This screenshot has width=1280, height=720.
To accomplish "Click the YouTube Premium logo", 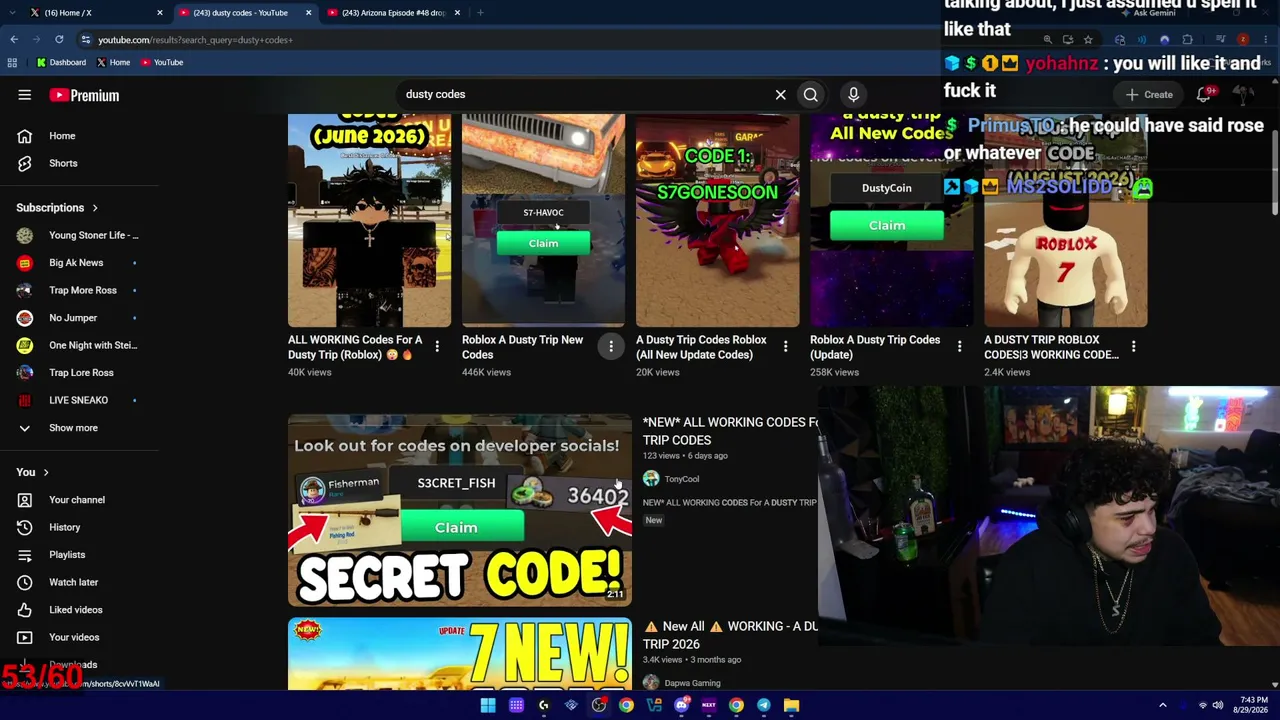I will tap(84, 95).
